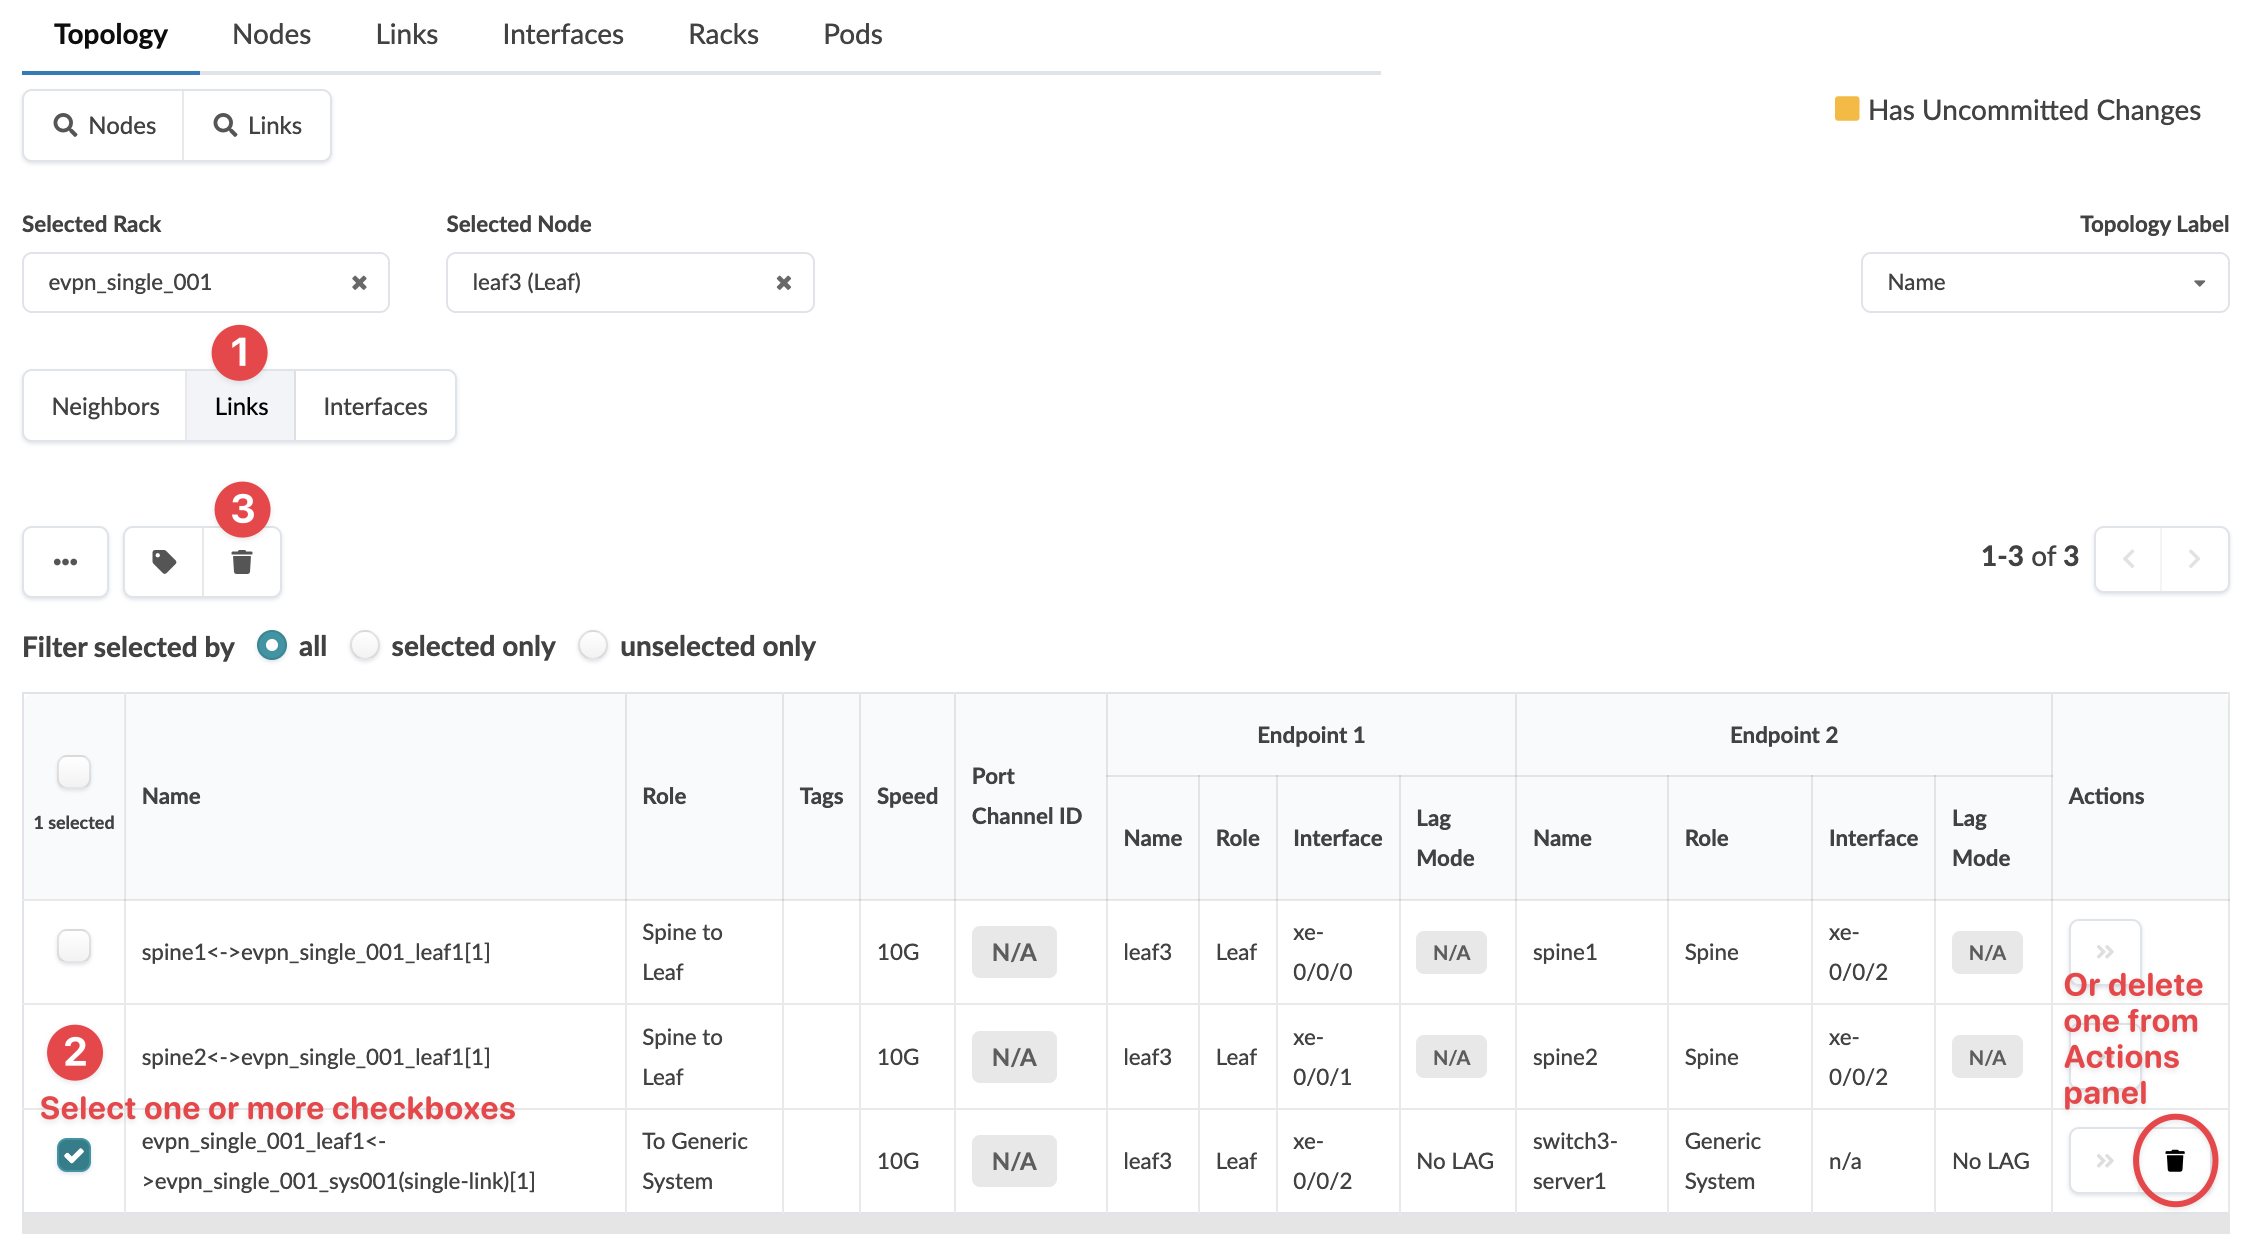This screenshot has width=2252, height=1248.
Task: Toggle the select-all header checkbox
Action: pyautogui.click(x=74, y=772)
